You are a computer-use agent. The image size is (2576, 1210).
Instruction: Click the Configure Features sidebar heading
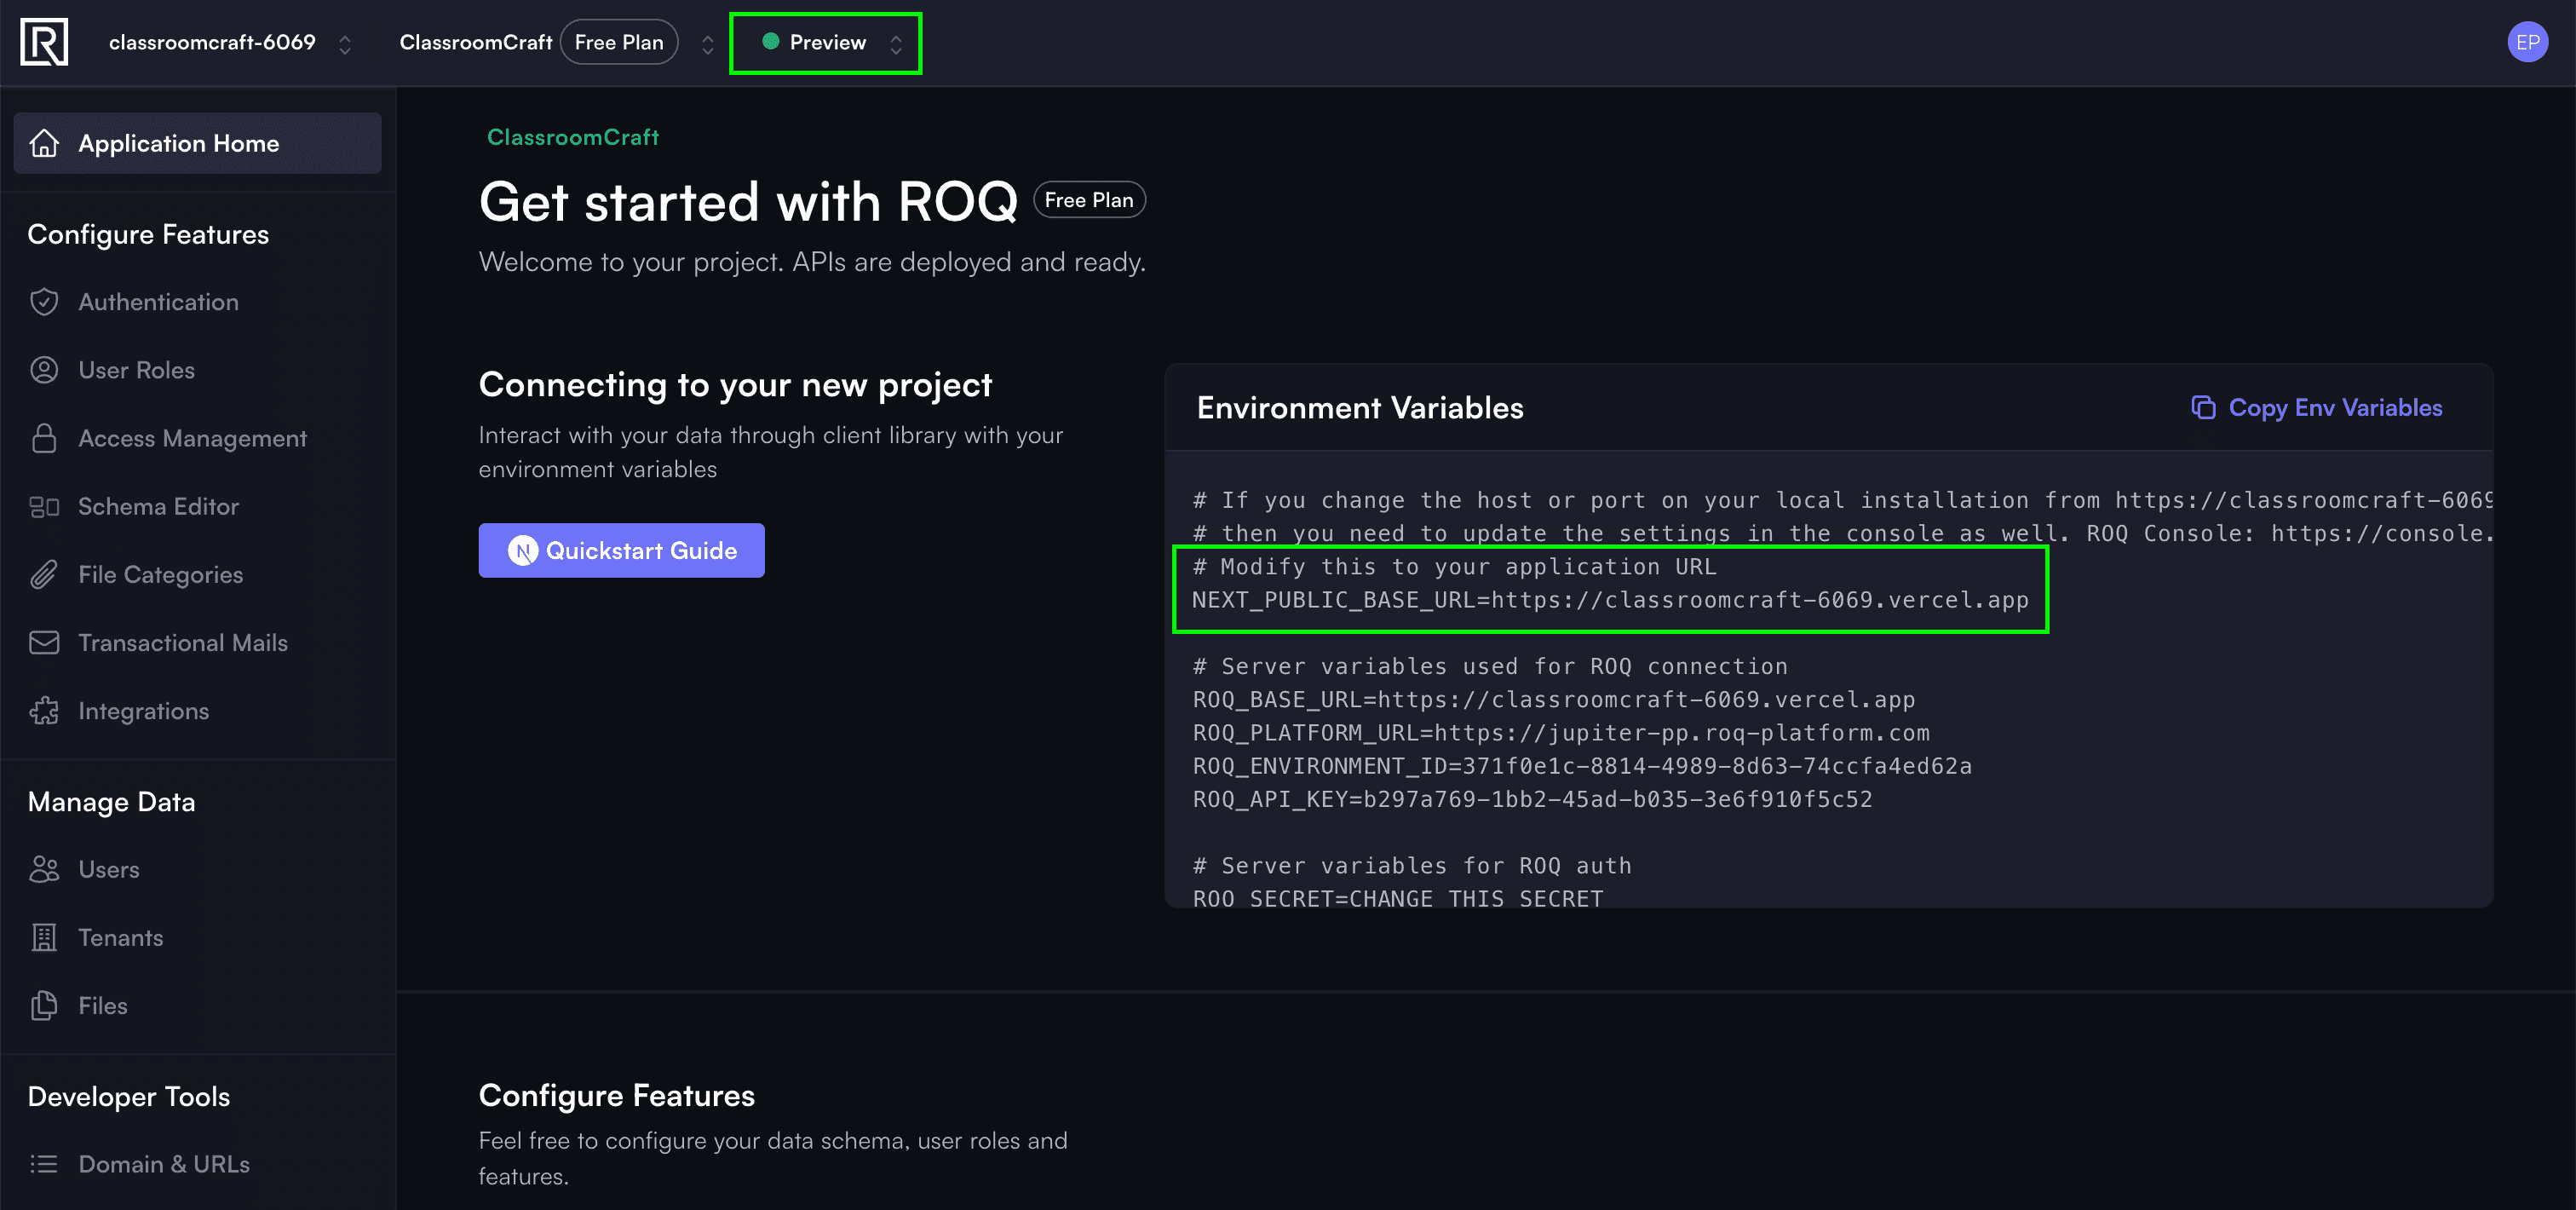click(148, 234)
